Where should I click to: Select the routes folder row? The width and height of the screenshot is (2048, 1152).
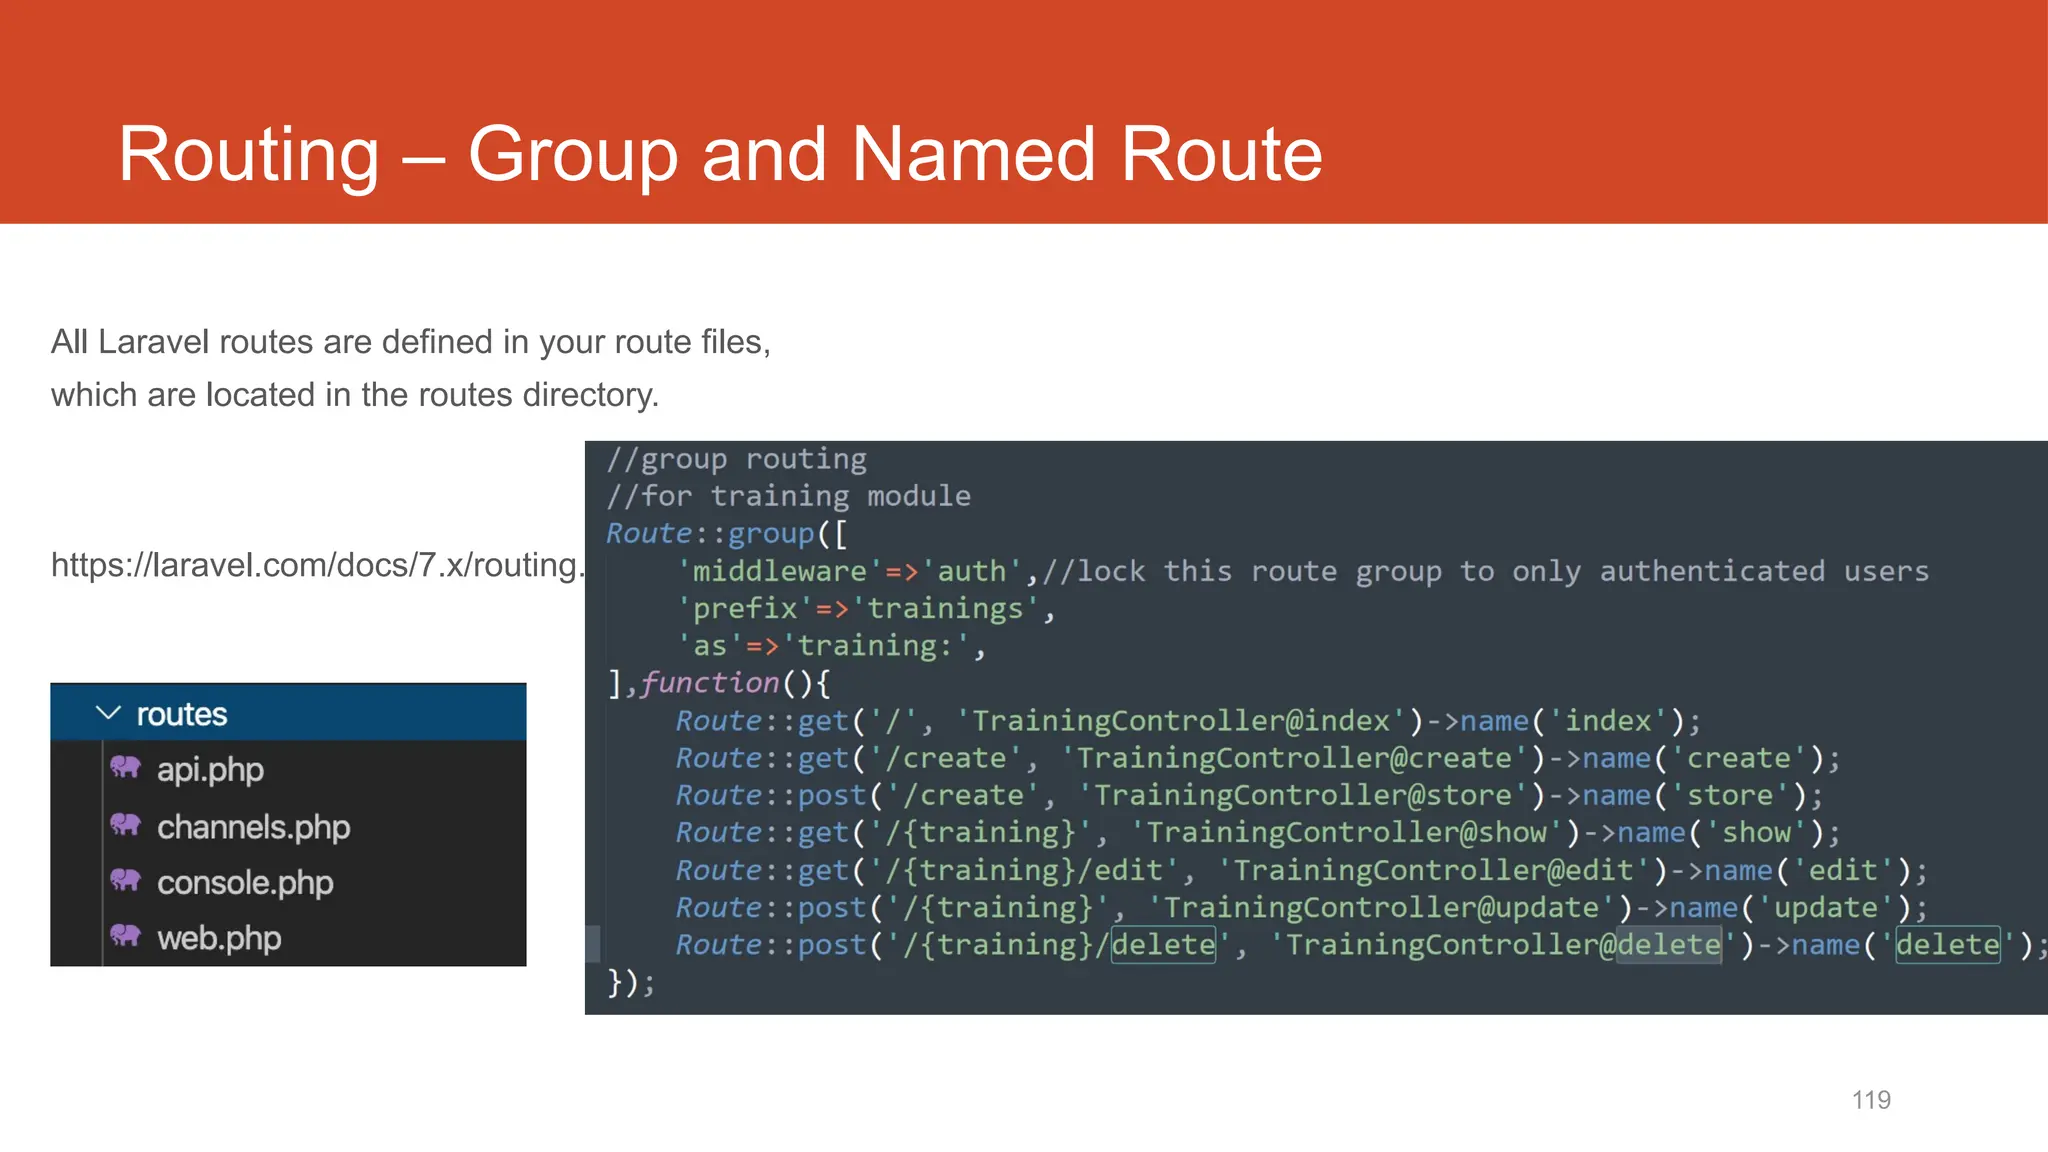tap(288, 713)
